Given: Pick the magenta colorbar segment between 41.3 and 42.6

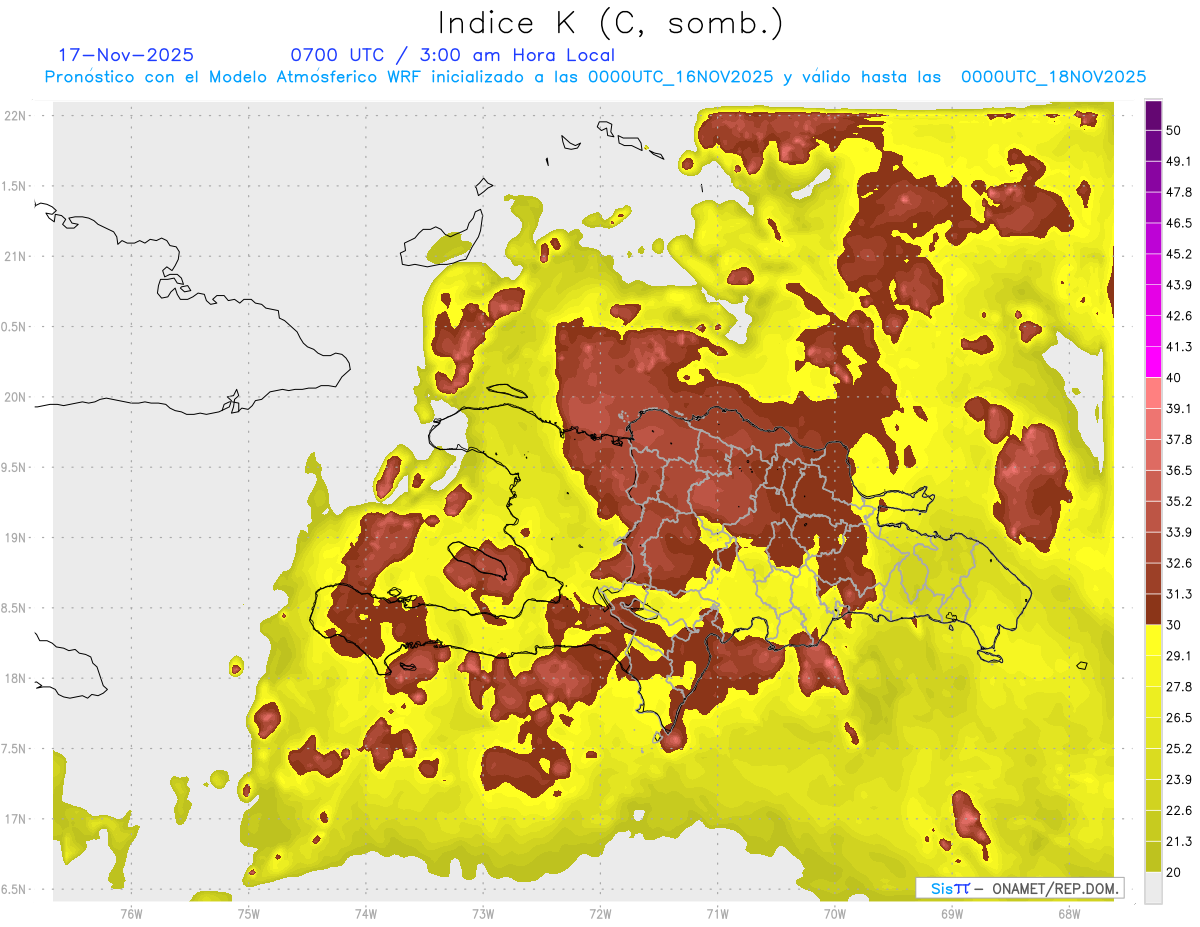Looking at the screenshot, I should tap(1153, 332).
